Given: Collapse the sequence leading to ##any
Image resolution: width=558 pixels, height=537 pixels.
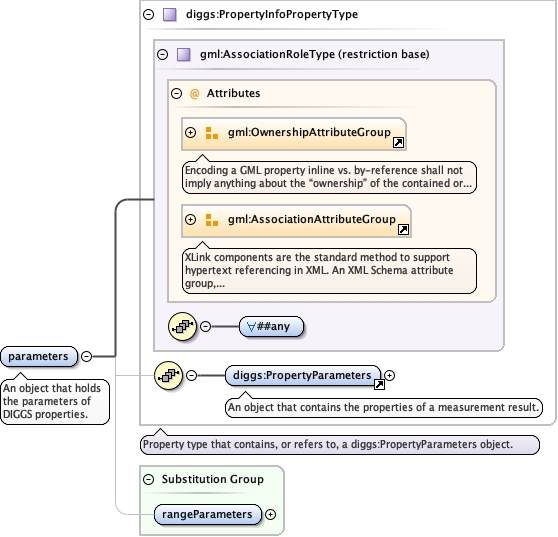Looking at the screenshot, I should point(205,326).
